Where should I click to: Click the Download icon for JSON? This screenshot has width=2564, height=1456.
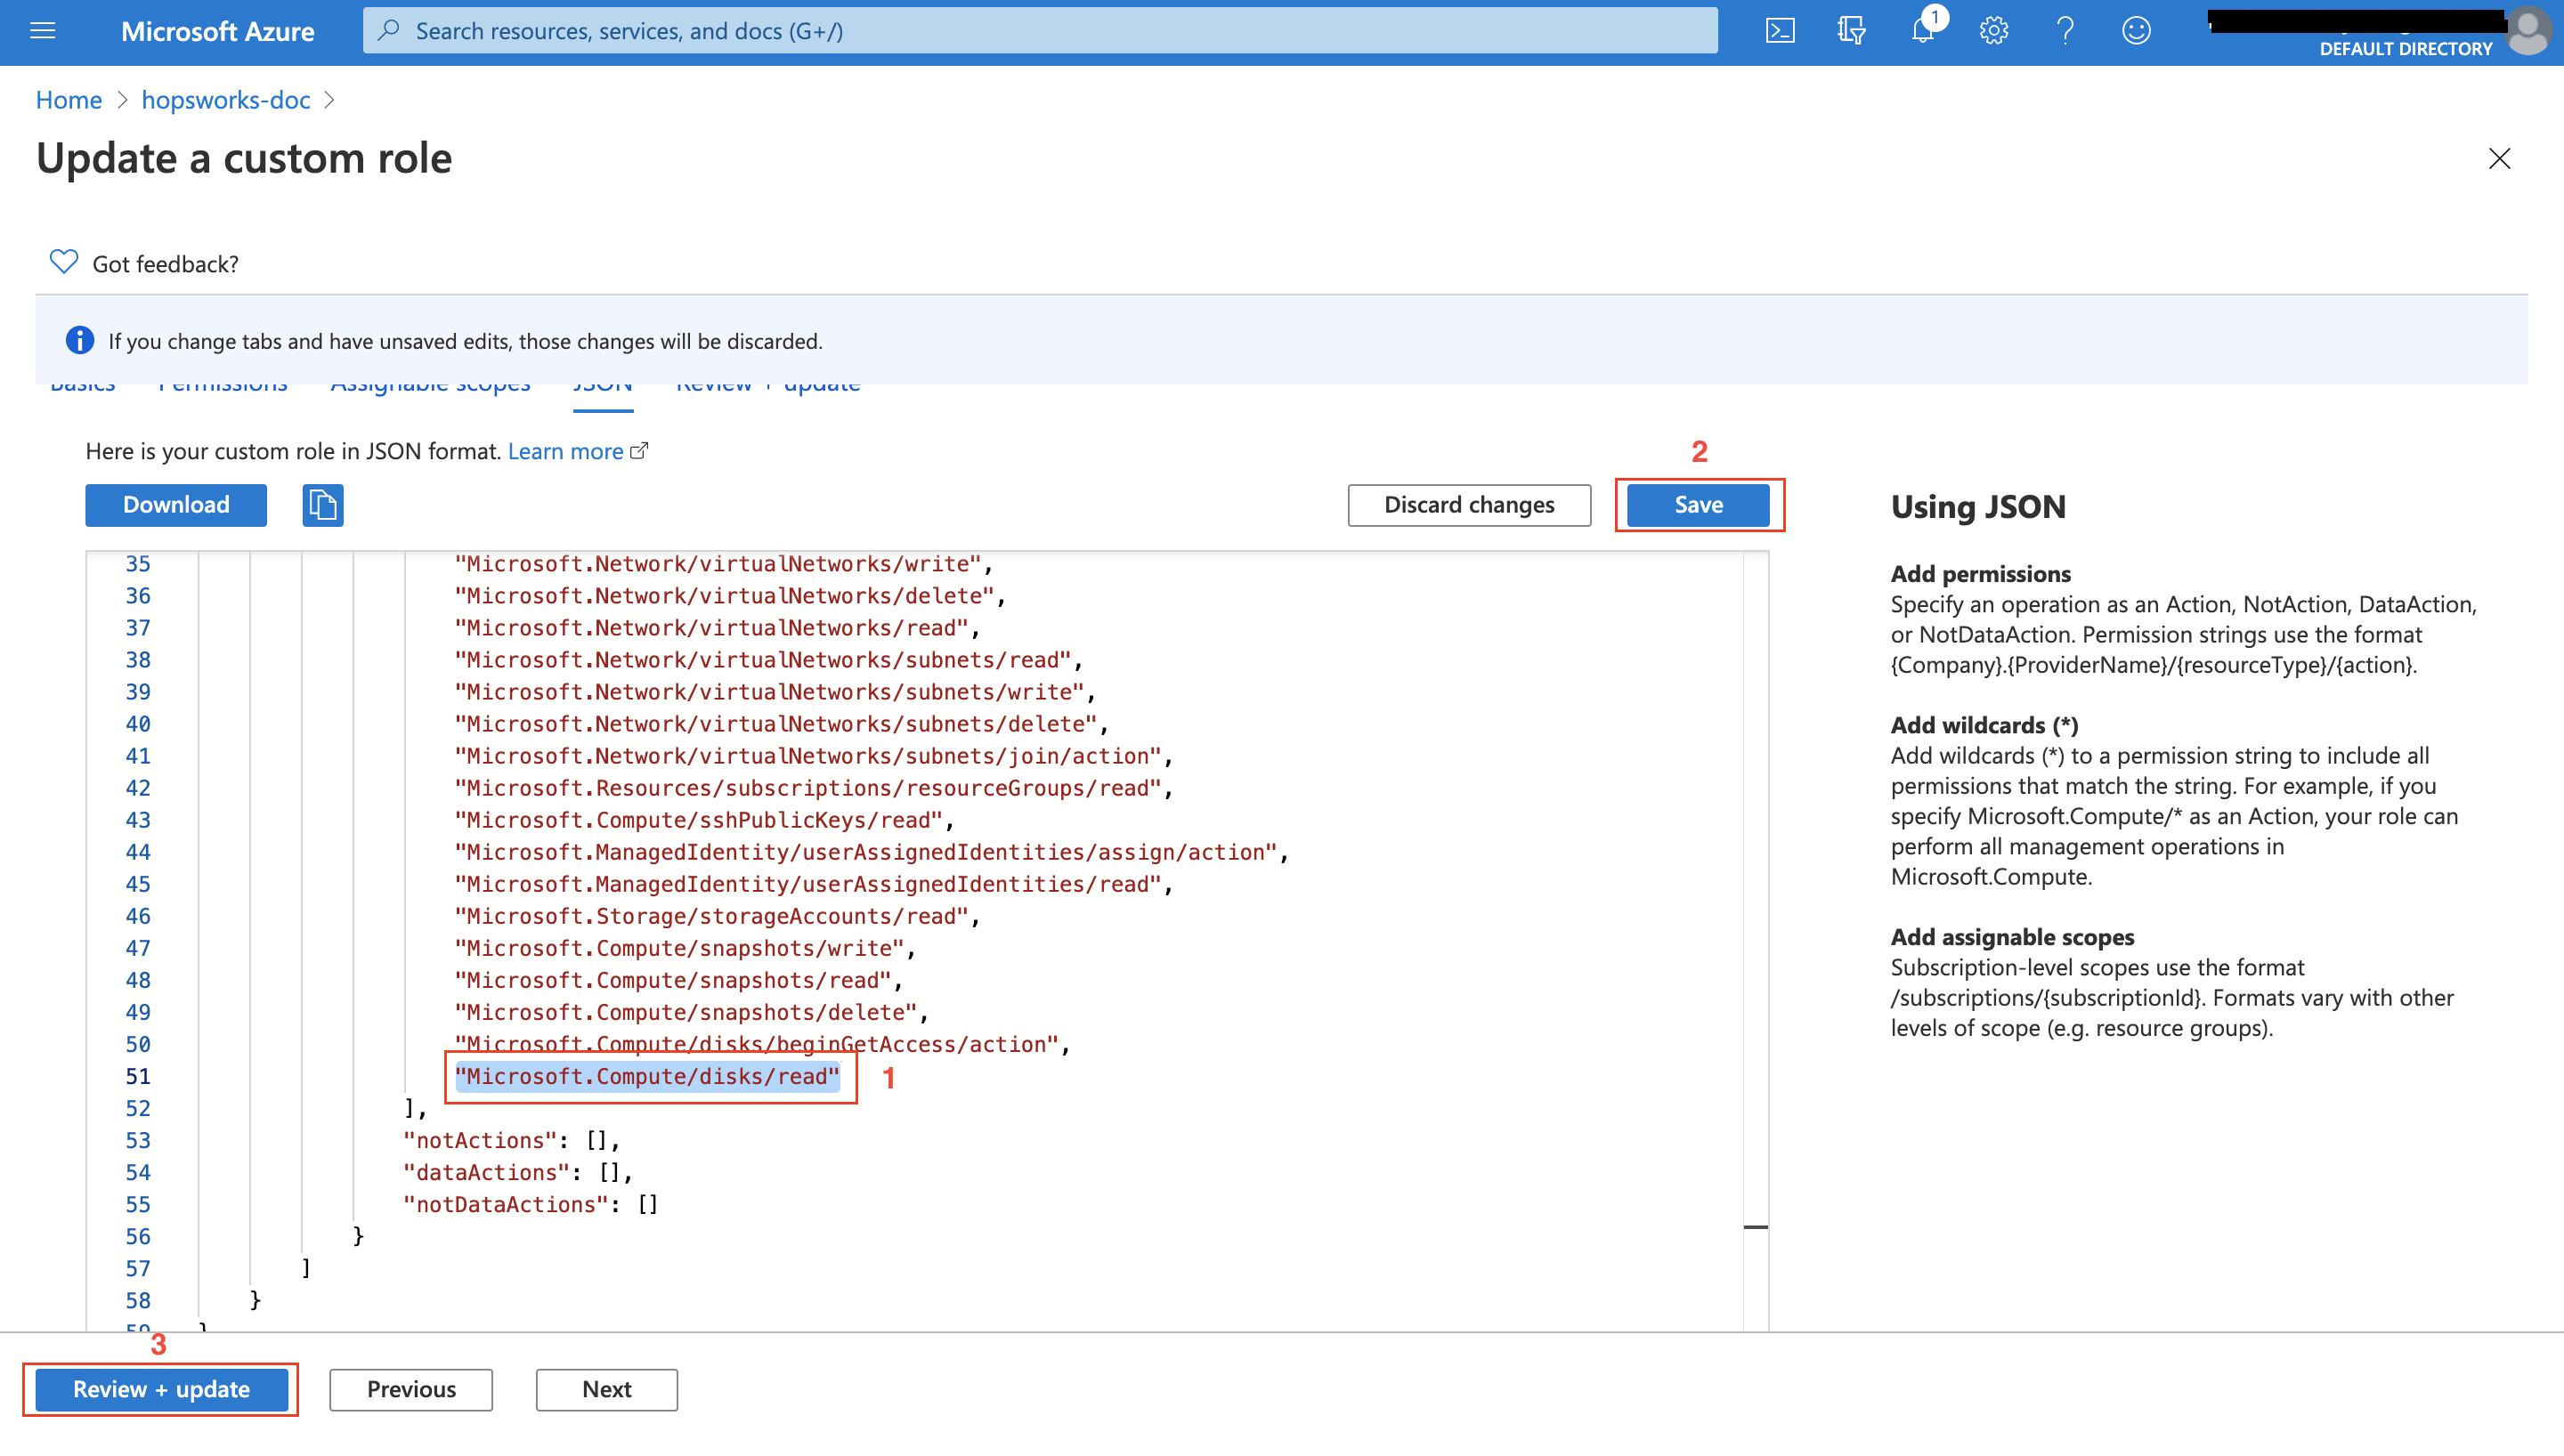tap(176, 506)
